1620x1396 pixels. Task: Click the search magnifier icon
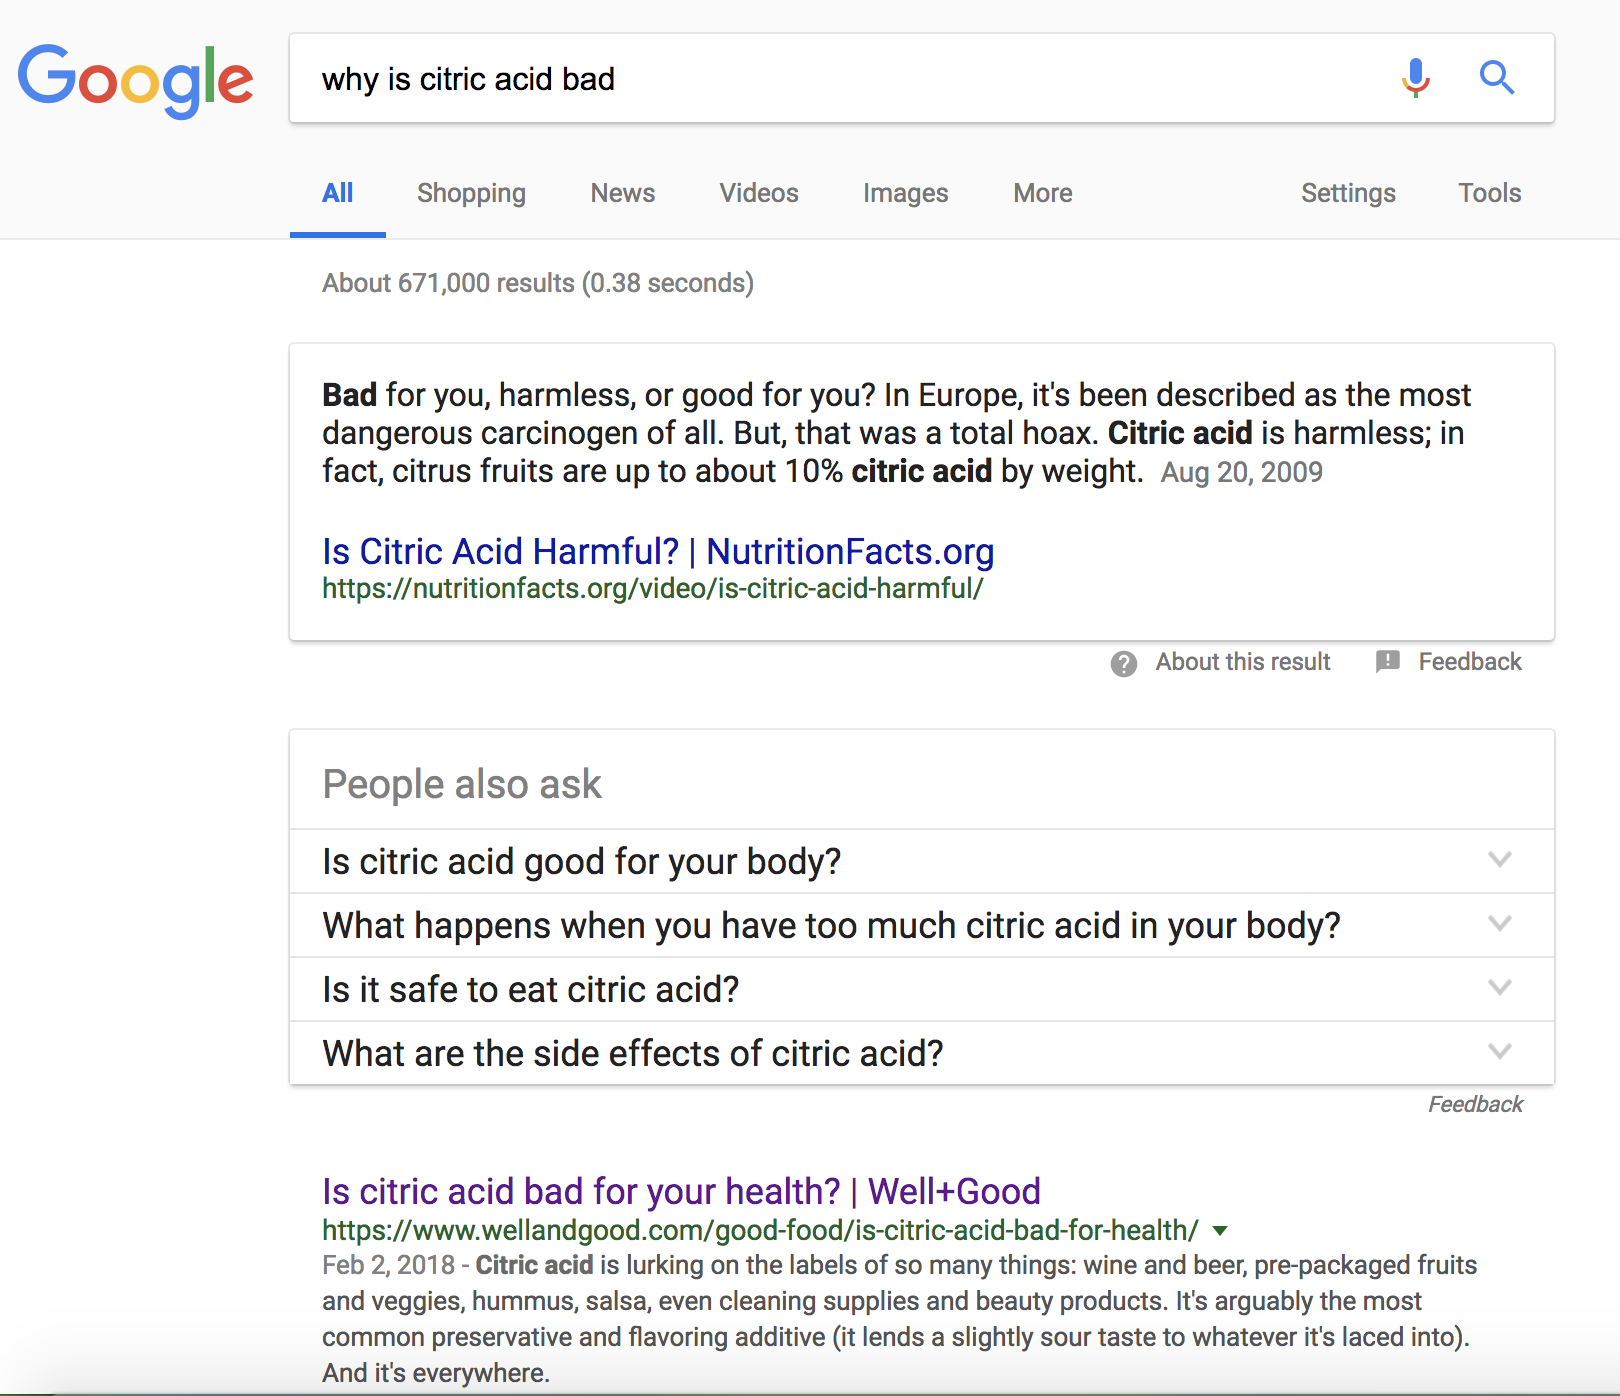1497,78
